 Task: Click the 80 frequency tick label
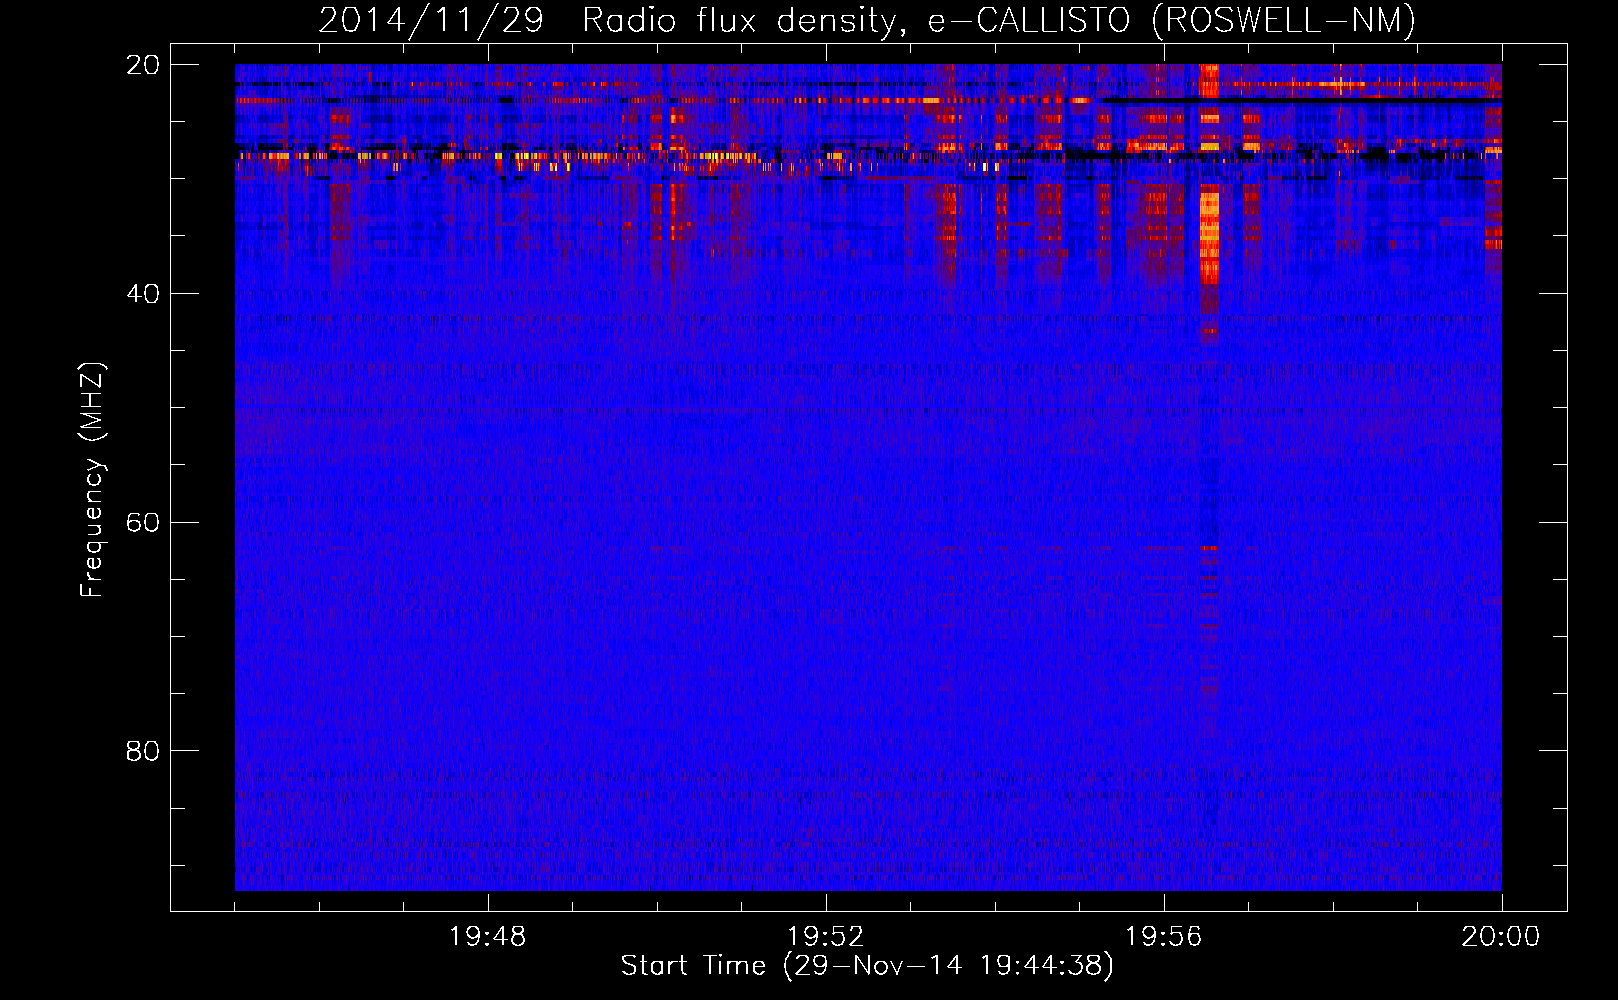[x=143, y=751]
